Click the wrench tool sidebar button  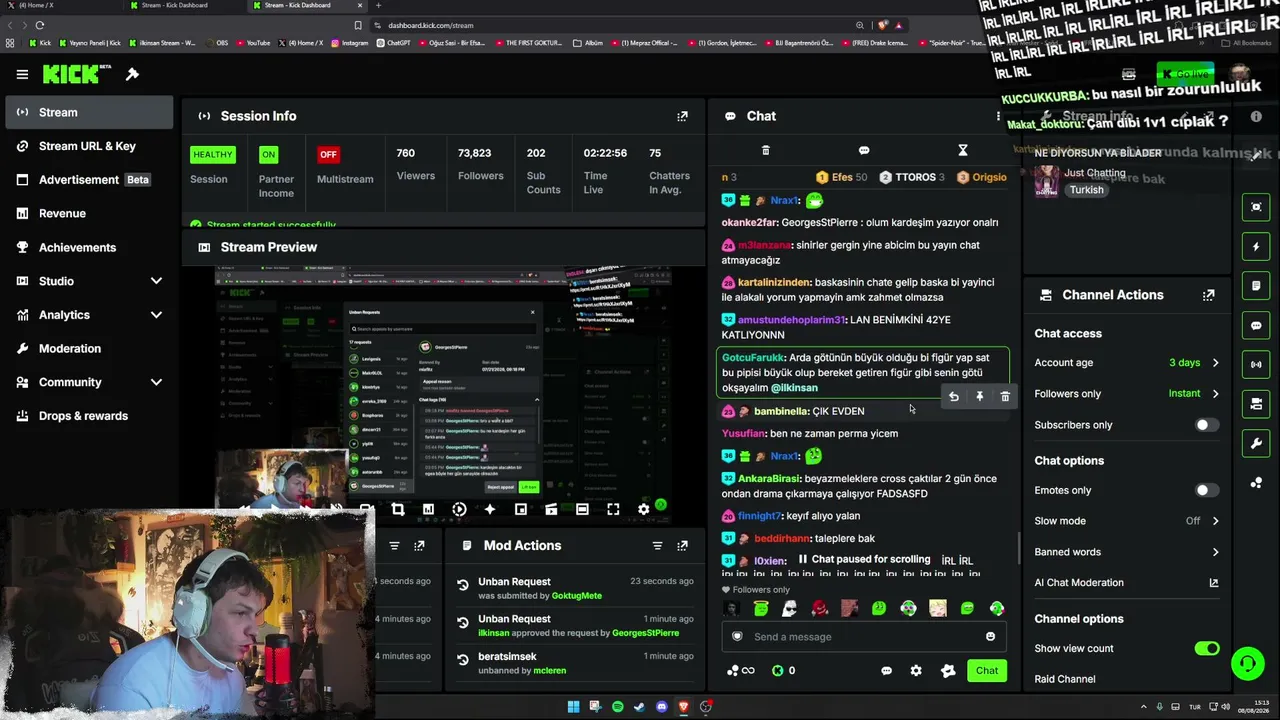point(1257,443)
